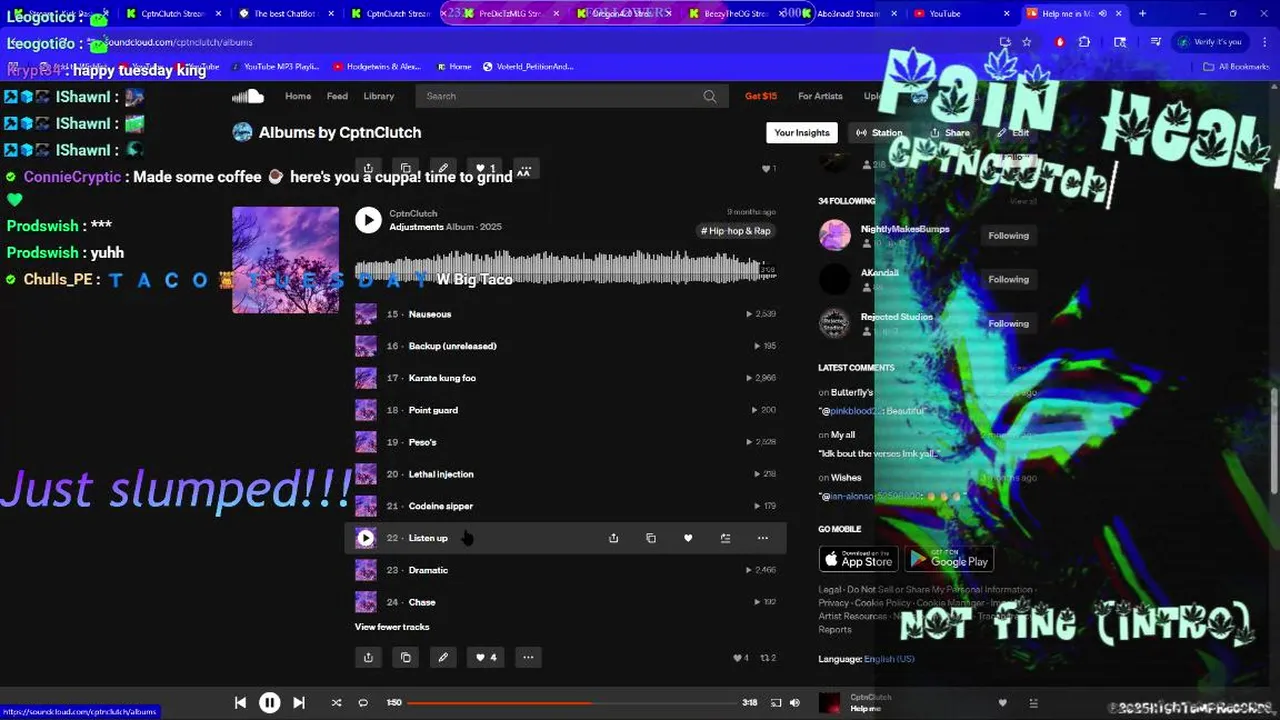
Task: Open more options for Listen up track
Action: tap(763, 538)
